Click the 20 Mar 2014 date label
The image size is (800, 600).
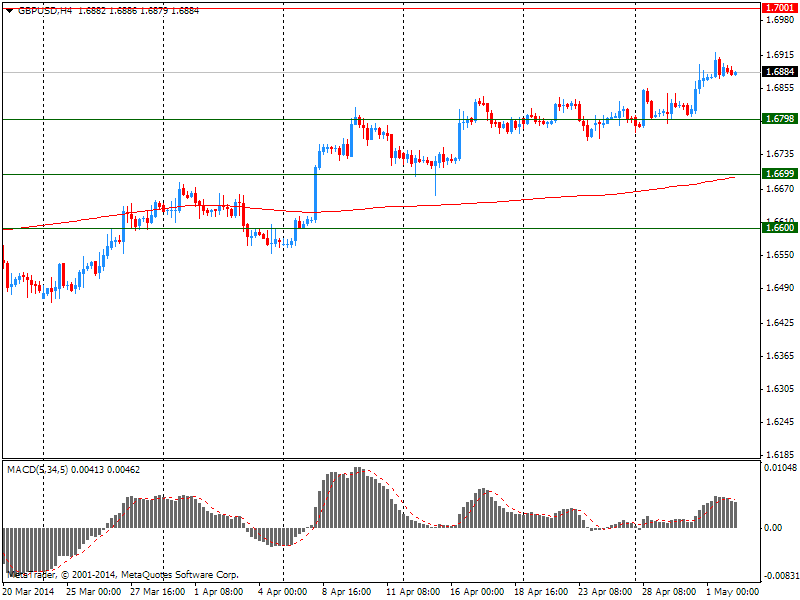[x=29, y=592]
